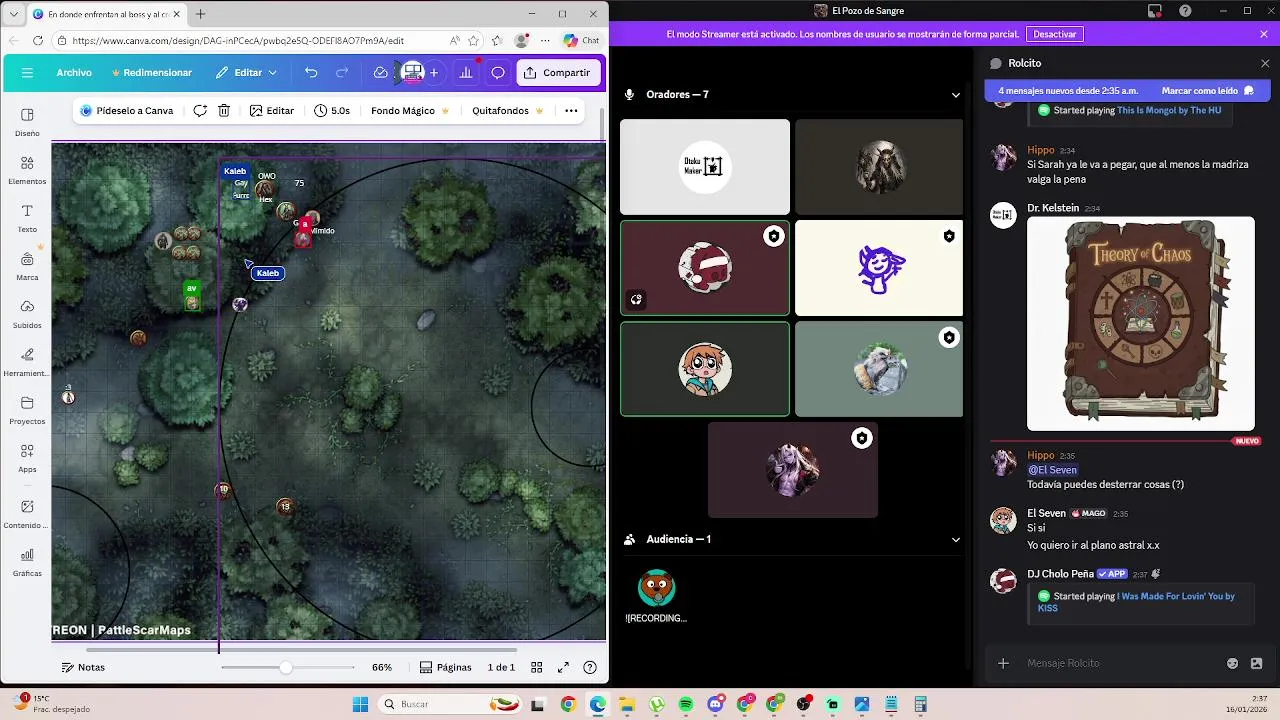Open the Apps side panel

click(27, 458)
